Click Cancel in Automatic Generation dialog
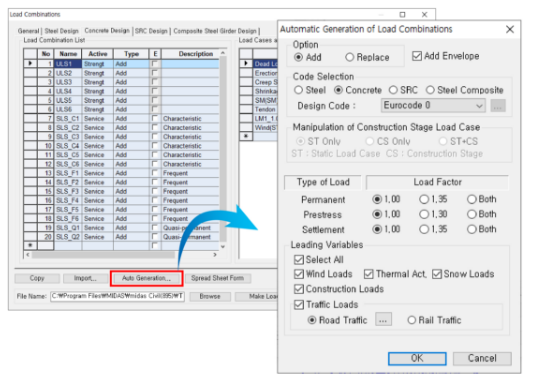 pos(482,358)
